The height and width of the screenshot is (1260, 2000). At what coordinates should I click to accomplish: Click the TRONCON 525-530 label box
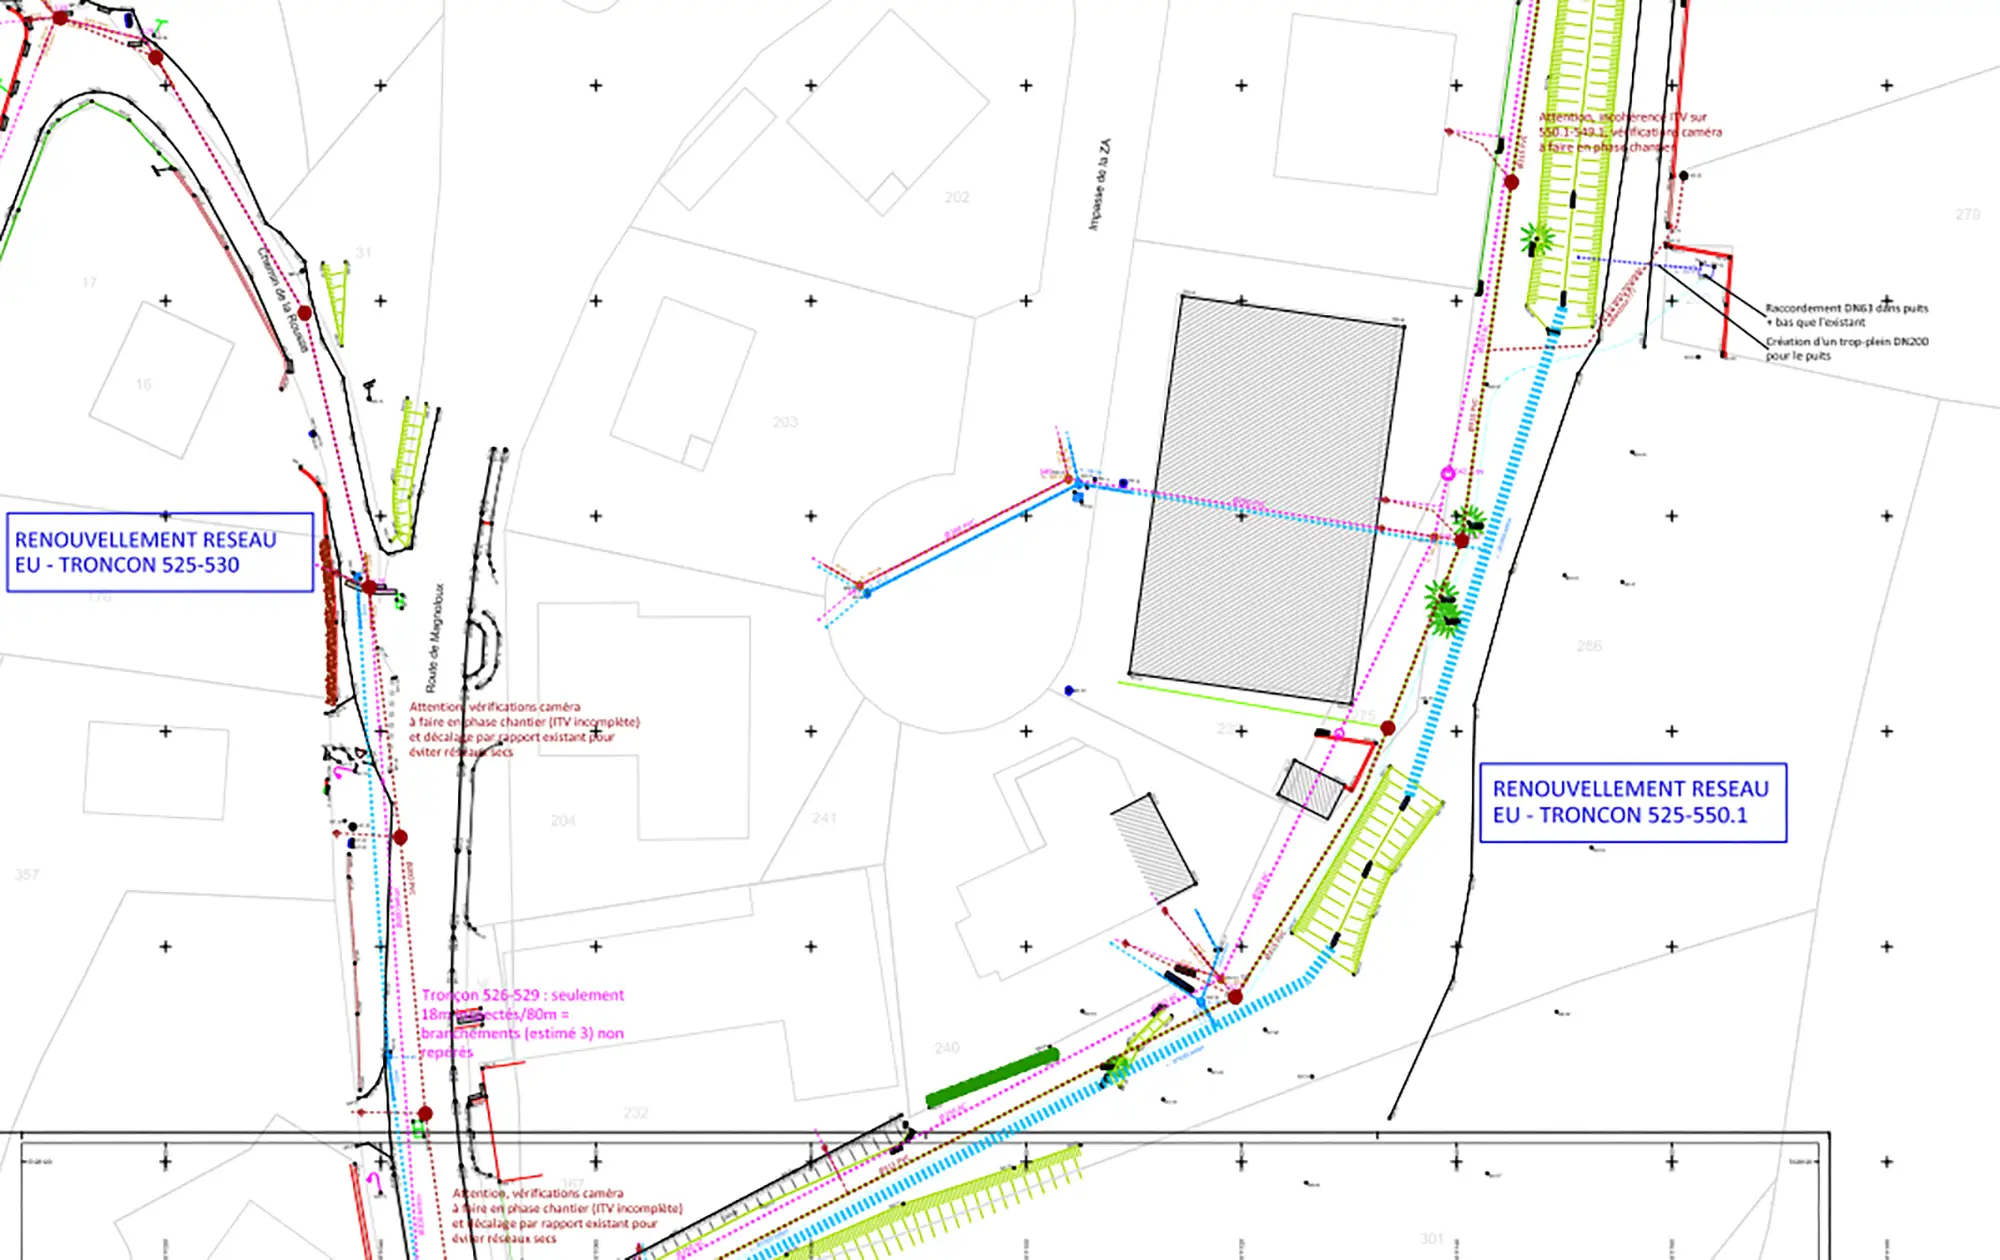click(x=160, y=553)
